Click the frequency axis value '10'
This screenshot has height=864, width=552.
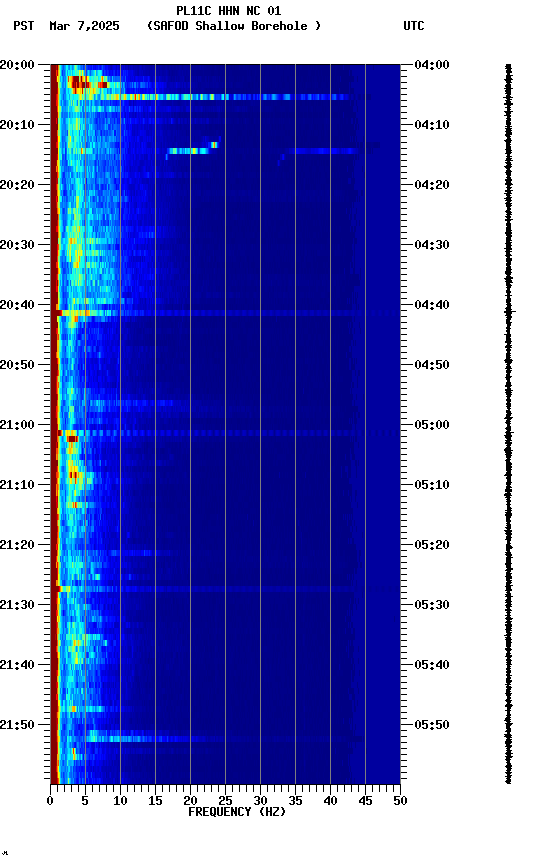point(120,801)
